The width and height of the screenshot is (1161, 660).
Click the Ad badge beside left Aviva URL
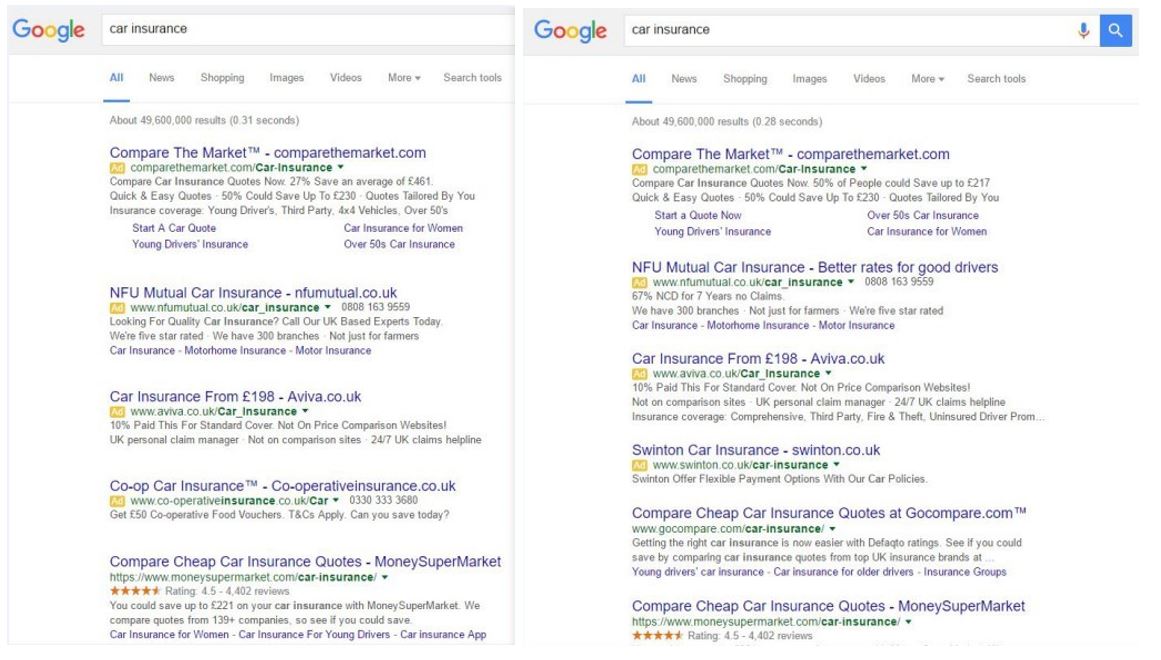coord(117,412)
